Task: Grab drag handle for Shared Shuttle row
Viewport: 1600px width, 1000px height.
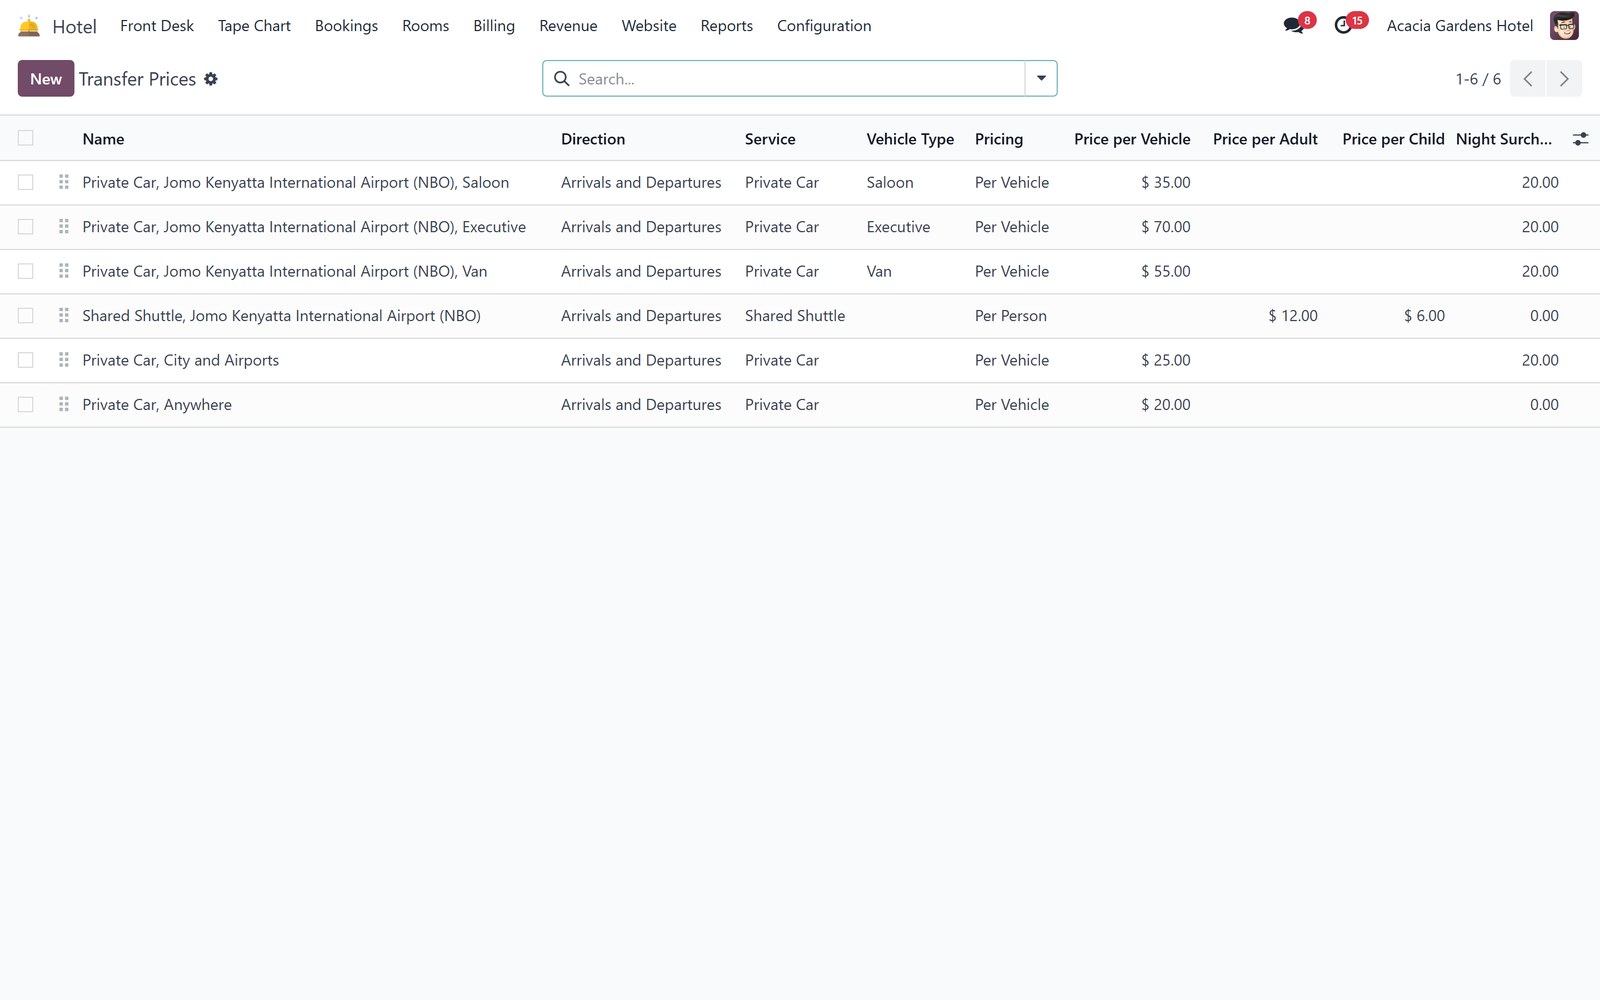Action: click(64, 316)
